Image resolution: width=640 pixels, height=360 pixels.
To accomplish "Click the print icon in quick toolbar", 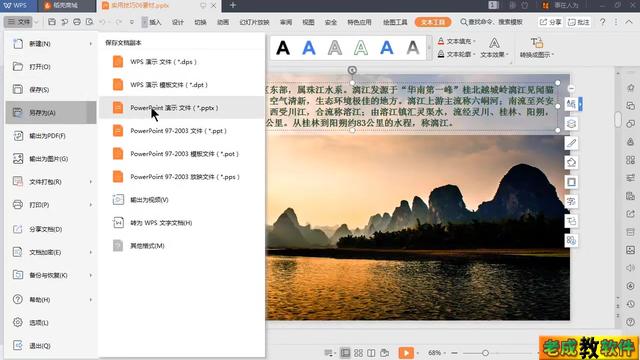I will 77,22.
